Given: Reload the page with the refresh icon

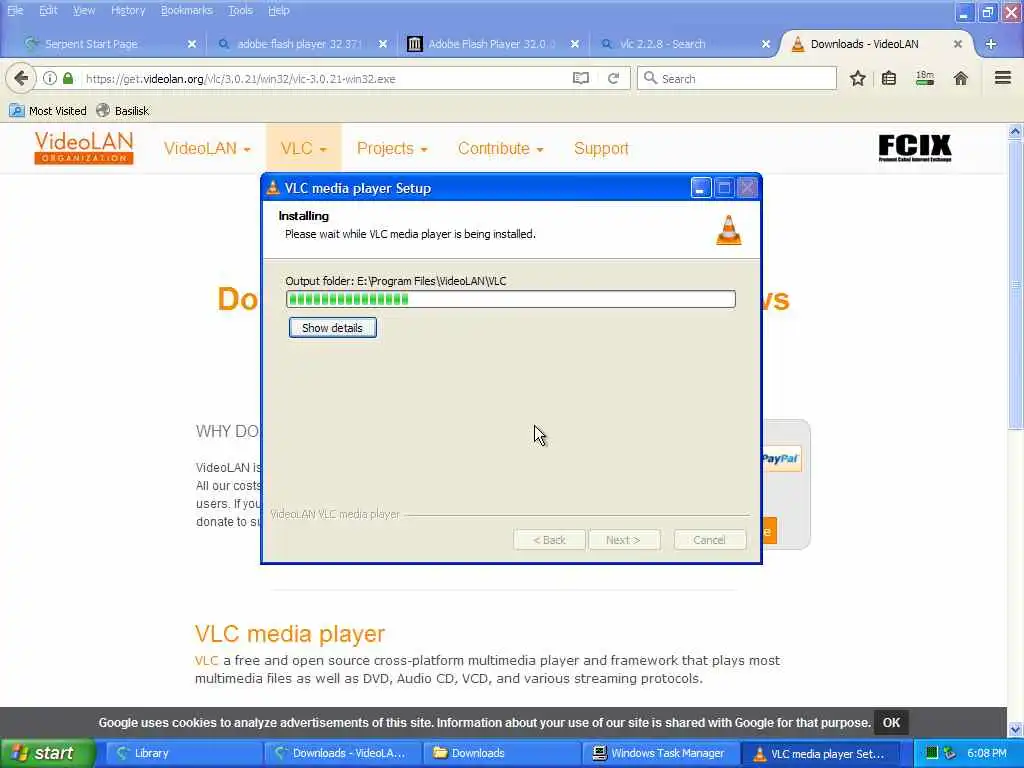Looking at the screenshot, I should 613,78.
